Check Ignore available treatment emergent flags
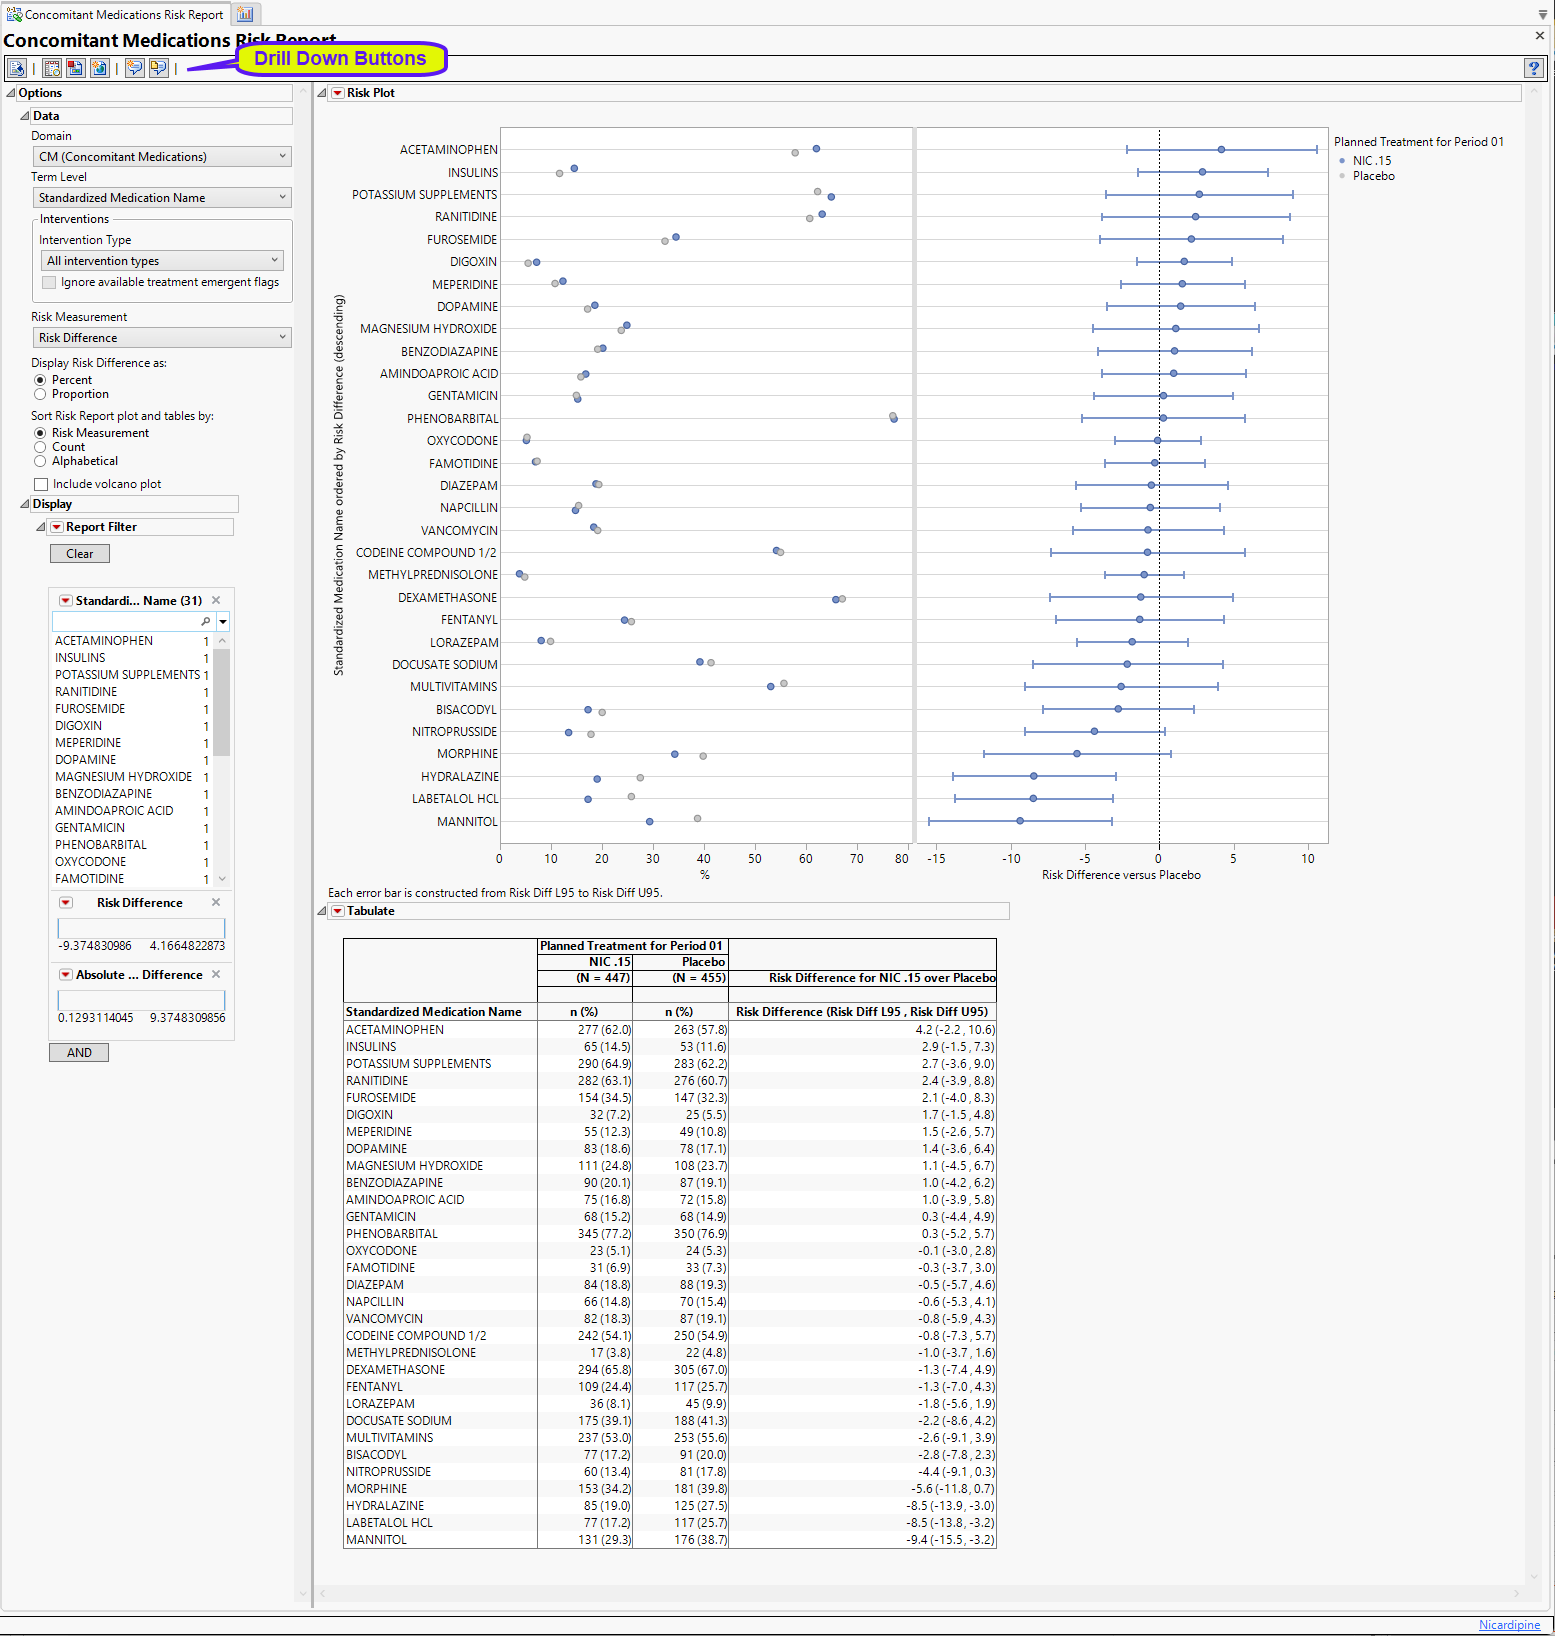The width and height of the screenshot is (1555, 1636). [49, 283]
